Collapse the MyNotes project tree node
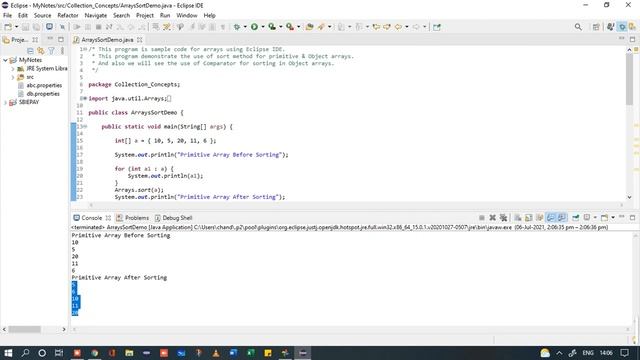Viewport: 640px width, 360px height. (x=6, y=60)
